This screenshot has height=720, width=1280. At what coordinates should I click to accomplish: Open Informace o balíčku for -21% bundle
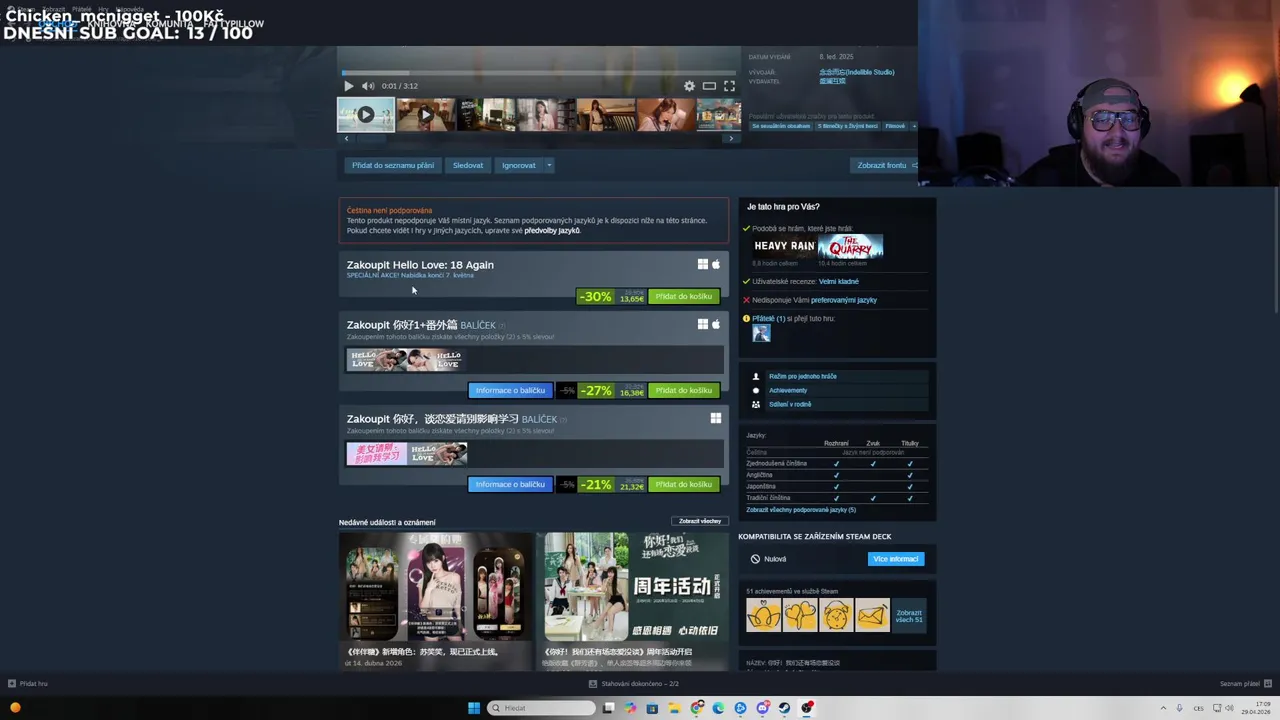tap(510, 484)
